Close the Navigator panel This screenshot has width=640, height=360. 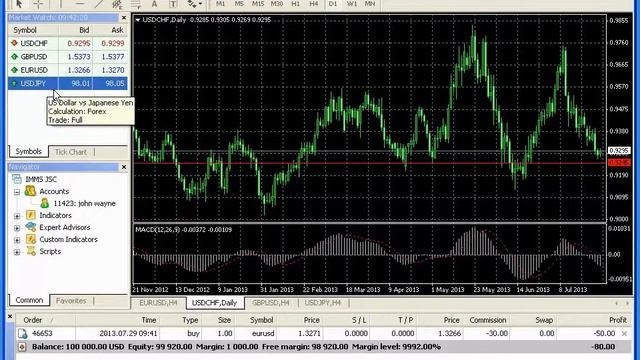point(124,167)
